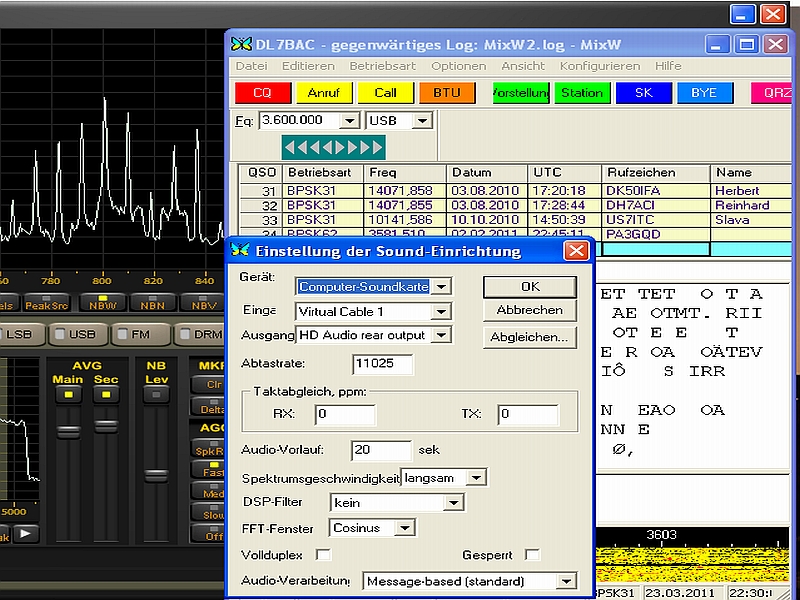Select the AGC Fast button

[x=208, y=471]
